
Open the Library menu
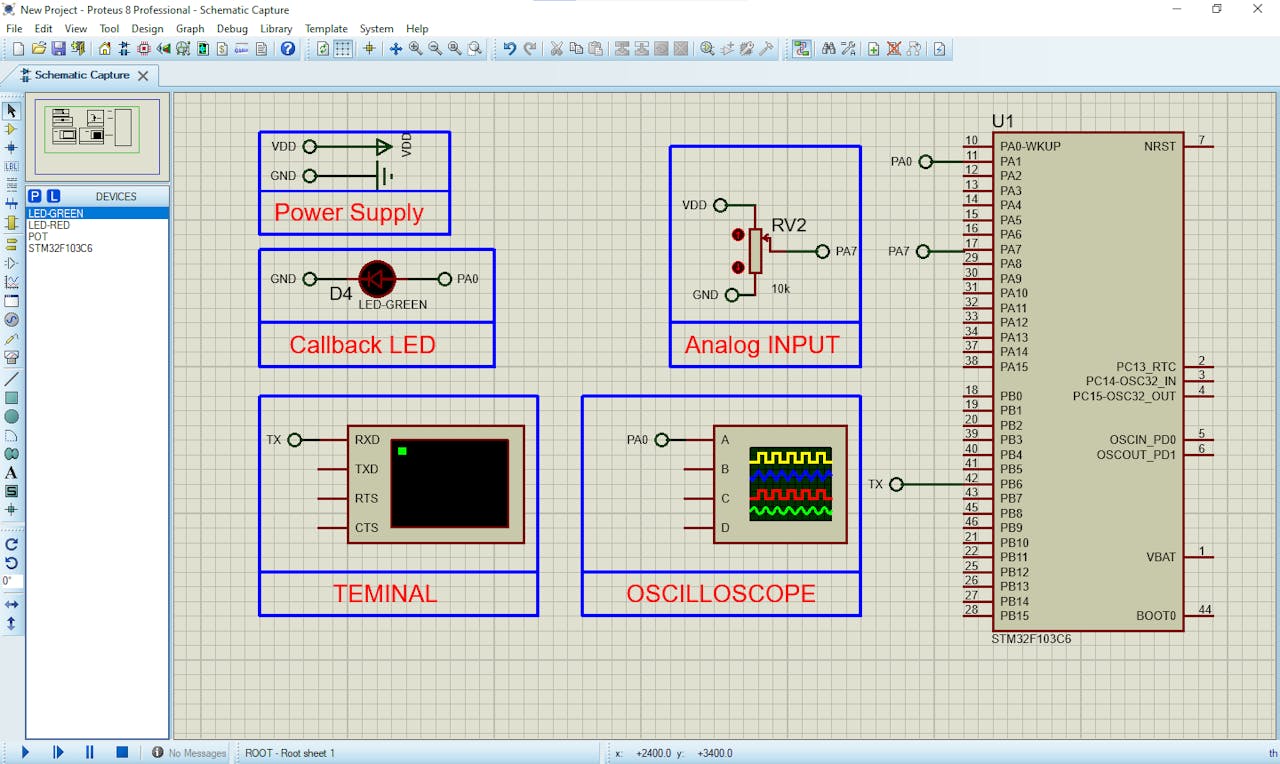click(x=276, y=29)
